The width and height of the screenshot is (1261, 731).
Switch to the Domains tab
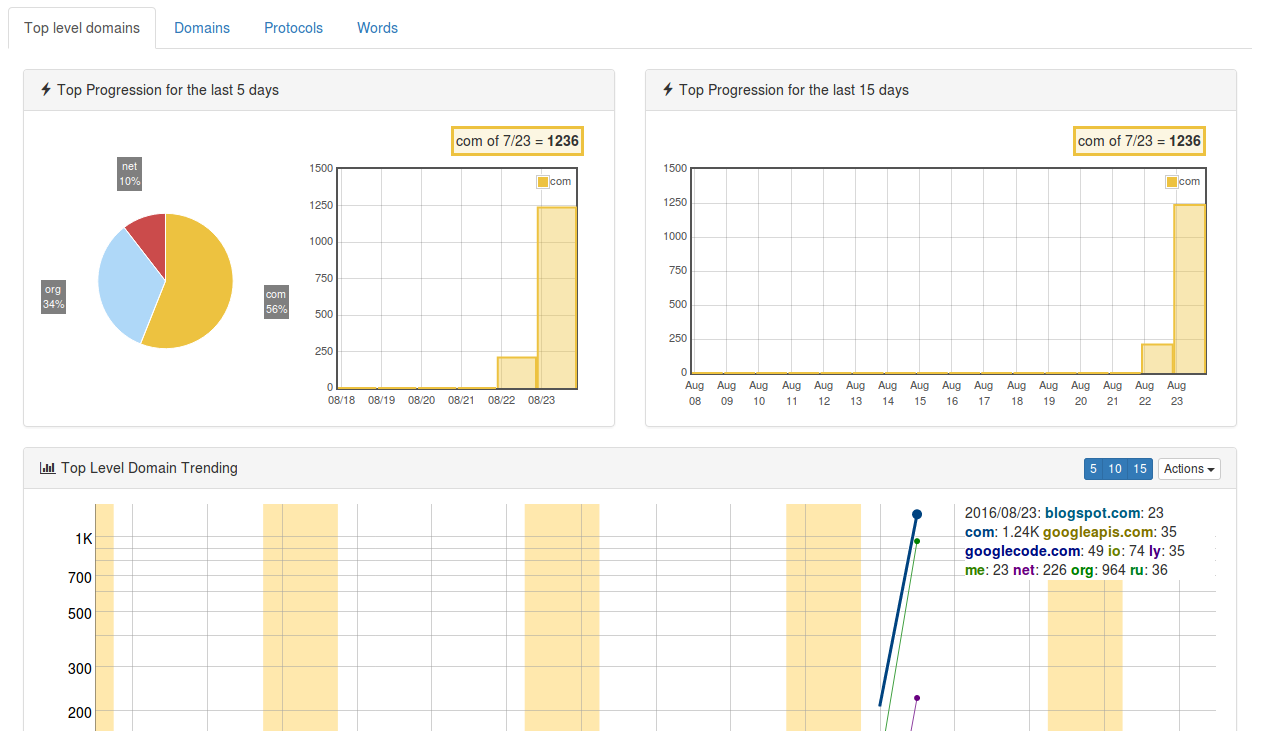tap(202, 28)
